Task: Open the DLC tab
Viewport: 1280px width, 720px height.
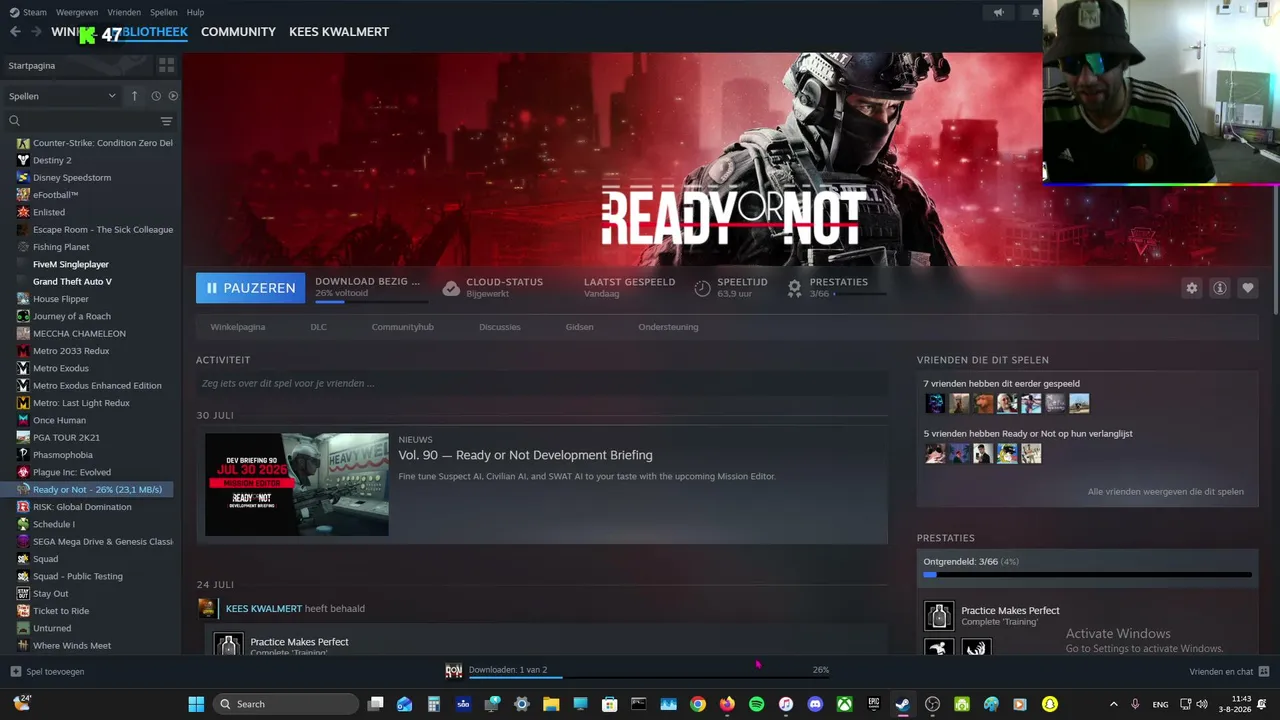Action: [x=318, y=327]
